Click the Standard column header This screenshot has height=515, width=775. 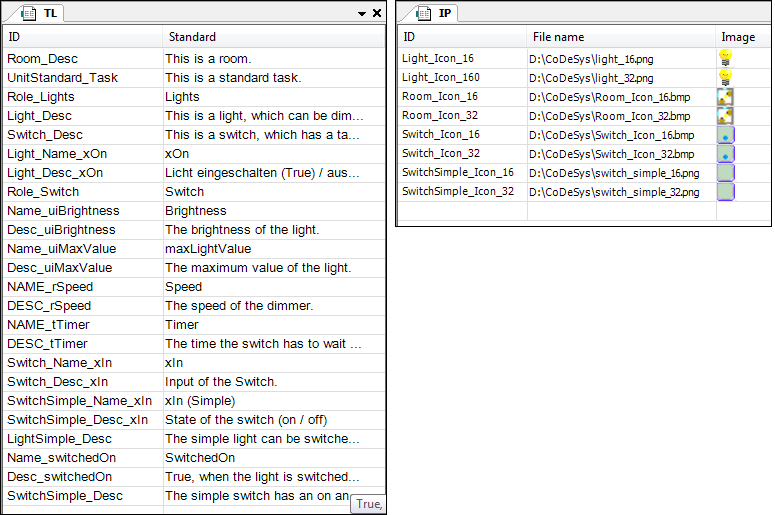pos(192,37)
